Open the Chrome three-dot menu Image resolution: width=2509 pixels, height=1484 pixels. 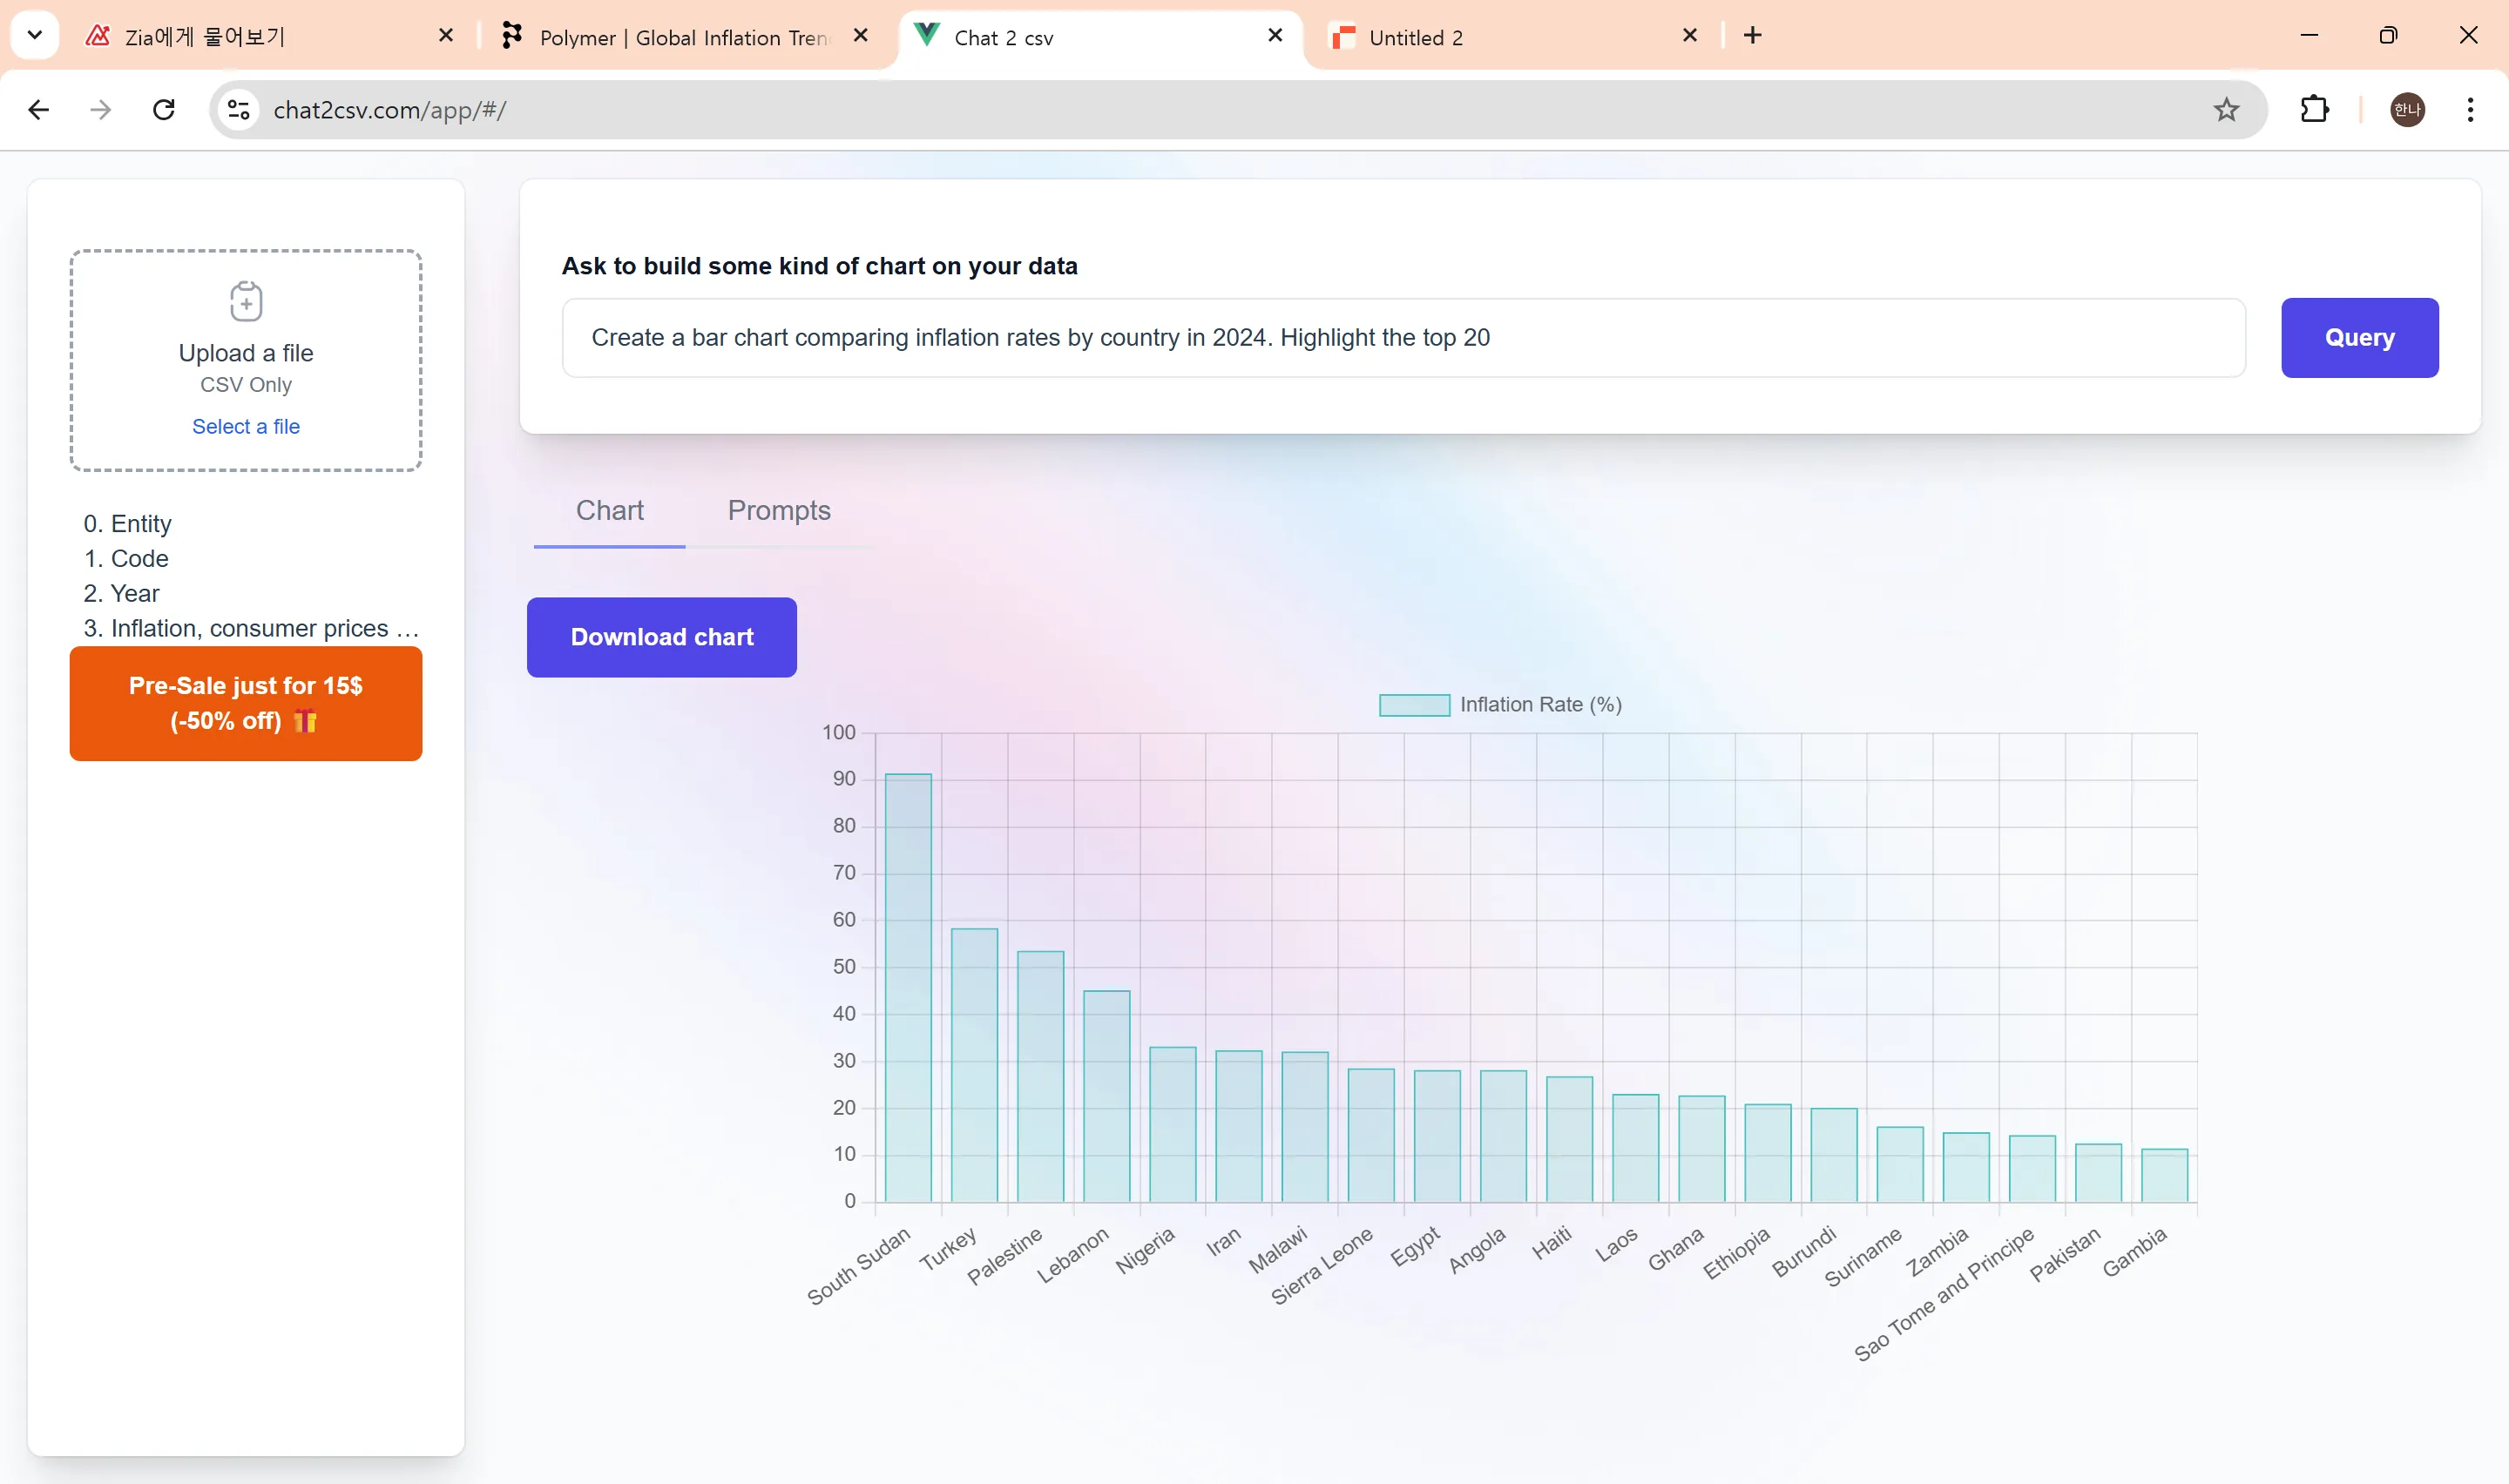pos(2469,110)
